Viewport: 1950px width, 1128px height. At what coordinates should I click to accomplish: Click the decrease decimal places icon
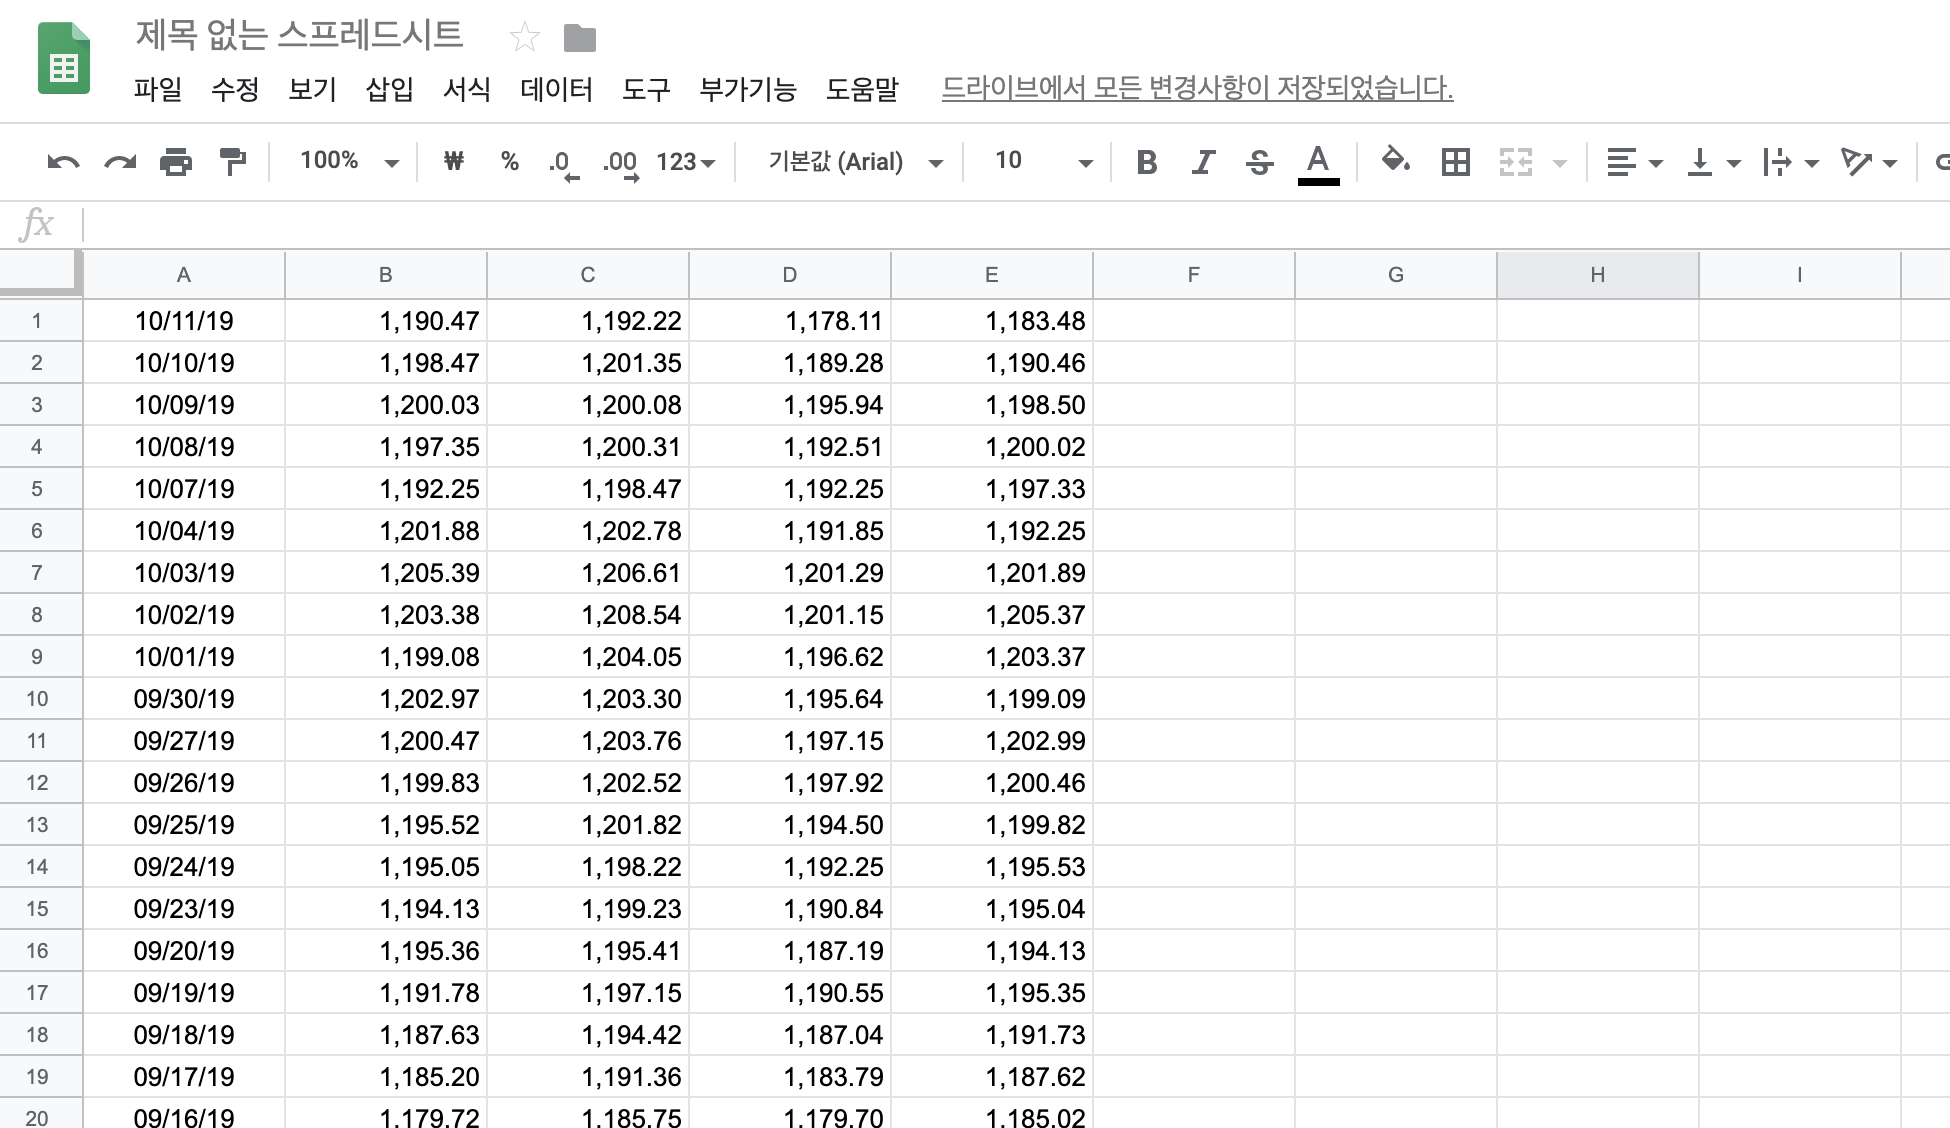pos(563,163)
